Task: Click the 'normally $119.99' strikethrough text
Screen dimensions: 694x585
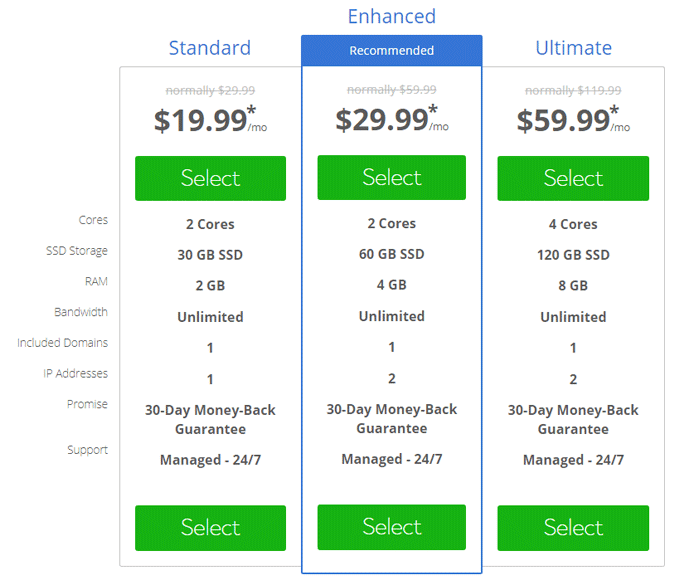Action: 573,91
